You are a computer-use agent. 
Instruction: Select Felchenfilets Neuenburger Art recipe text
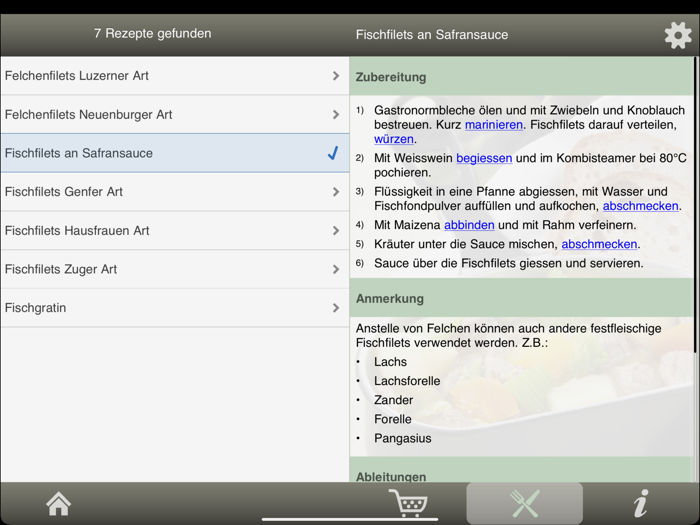[x=88, y=115]
